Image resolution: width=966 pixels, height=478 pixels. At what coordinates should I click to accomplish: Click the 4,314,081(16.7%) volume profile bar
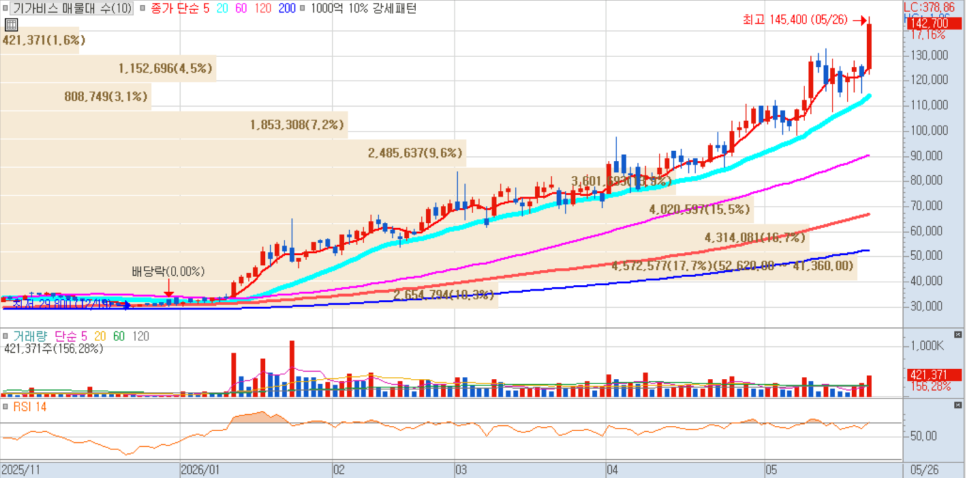point(404,237)
